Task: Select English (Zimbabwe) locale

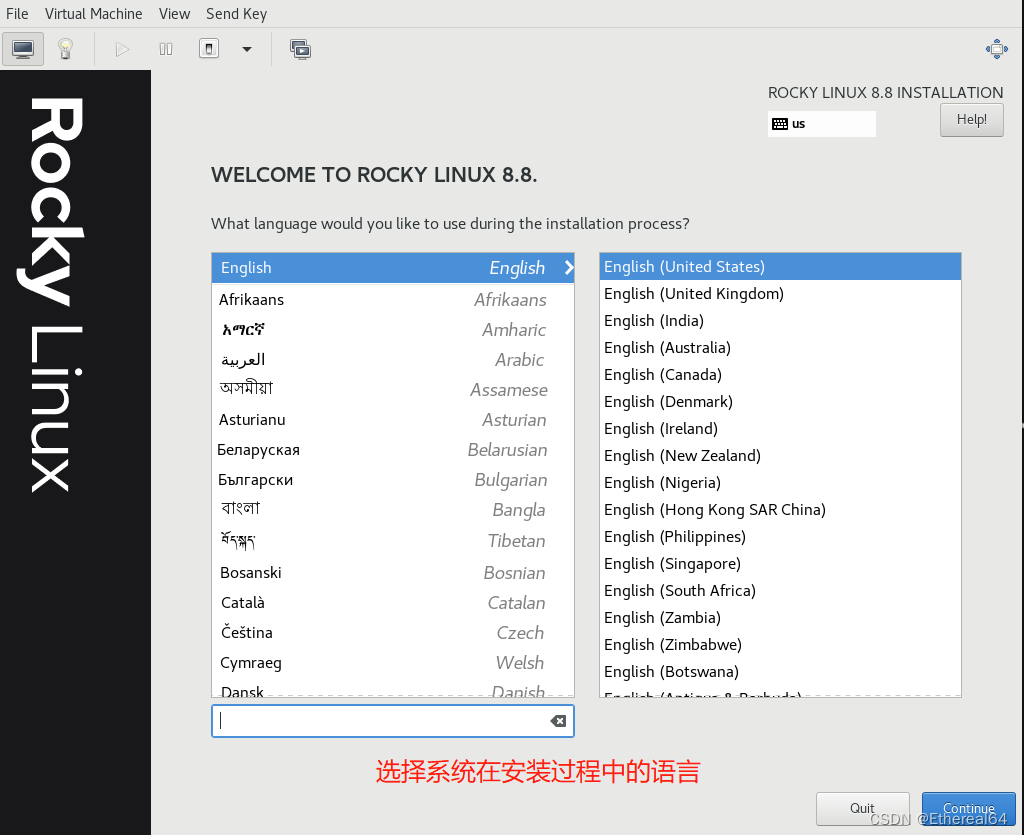Action: (780, 644)
